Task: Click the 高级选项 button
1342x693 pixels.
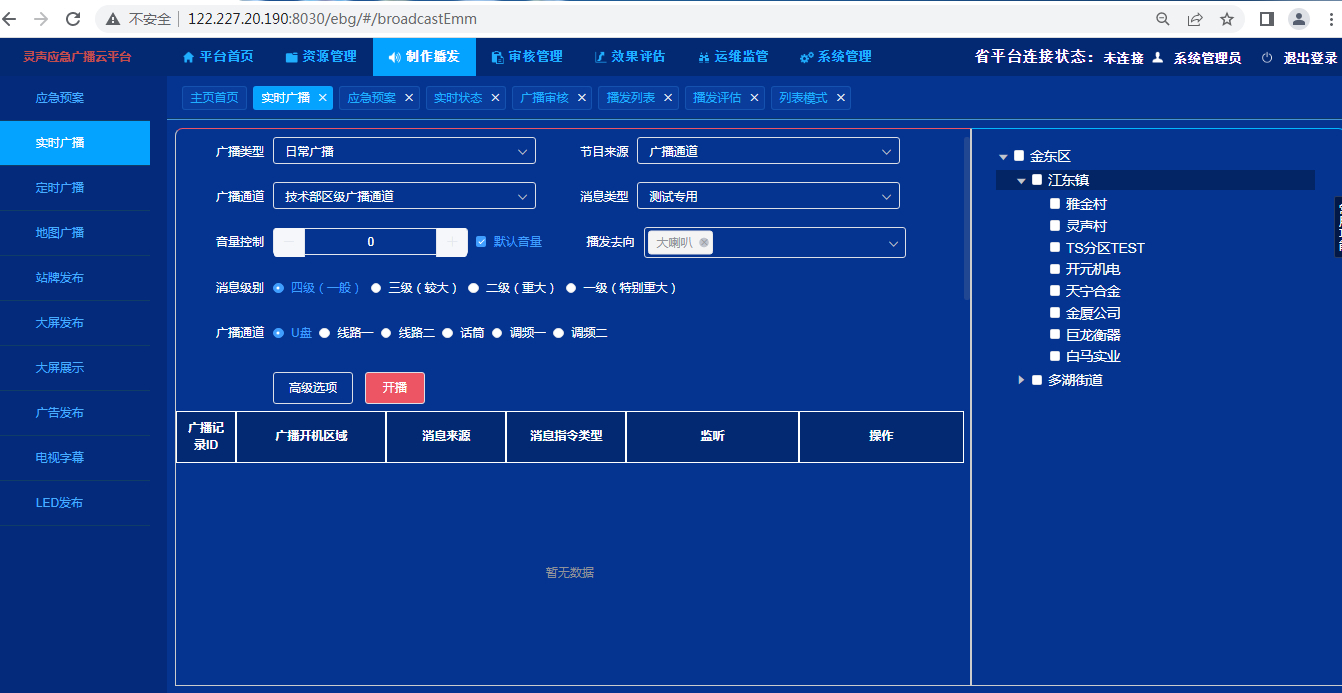Action: (x=313, y=388)
